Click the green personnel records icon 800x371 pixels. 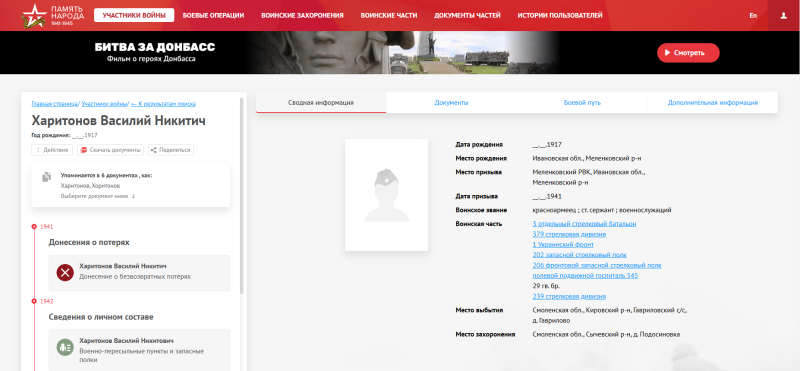pos(65,348)
